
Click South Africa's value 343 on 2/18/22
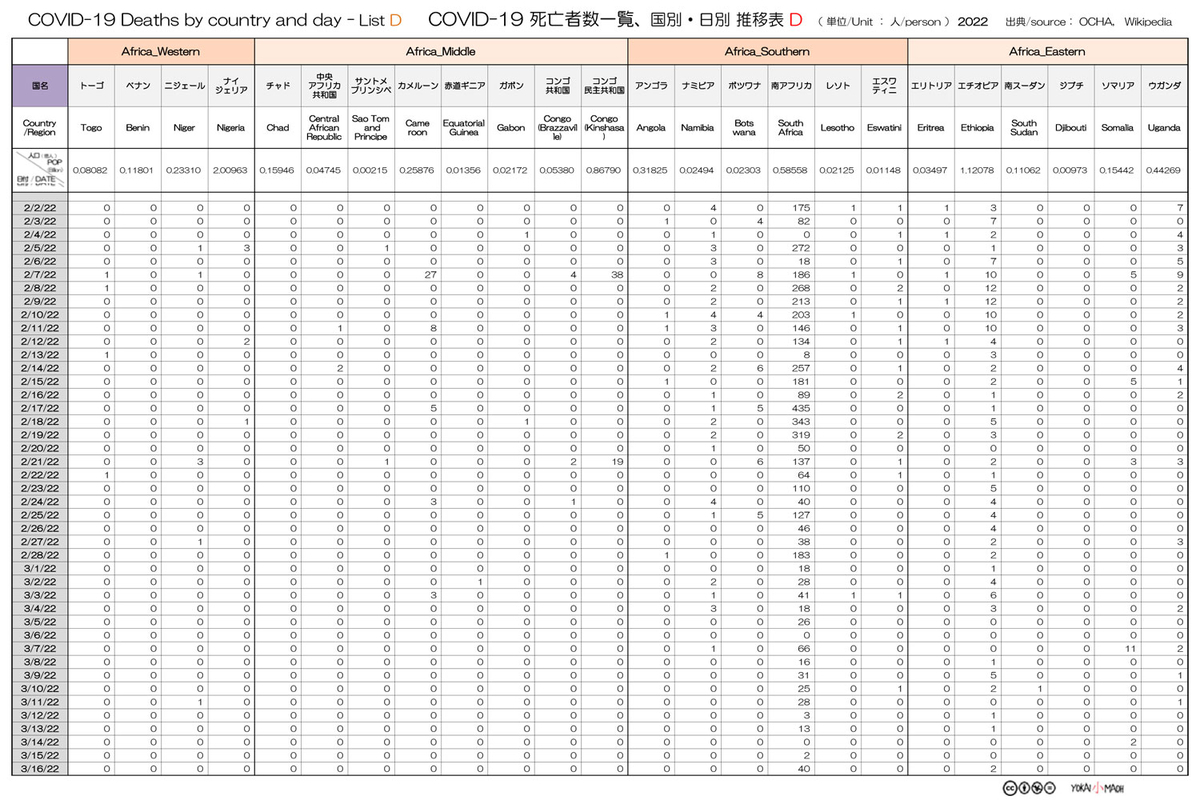(799, 421)
